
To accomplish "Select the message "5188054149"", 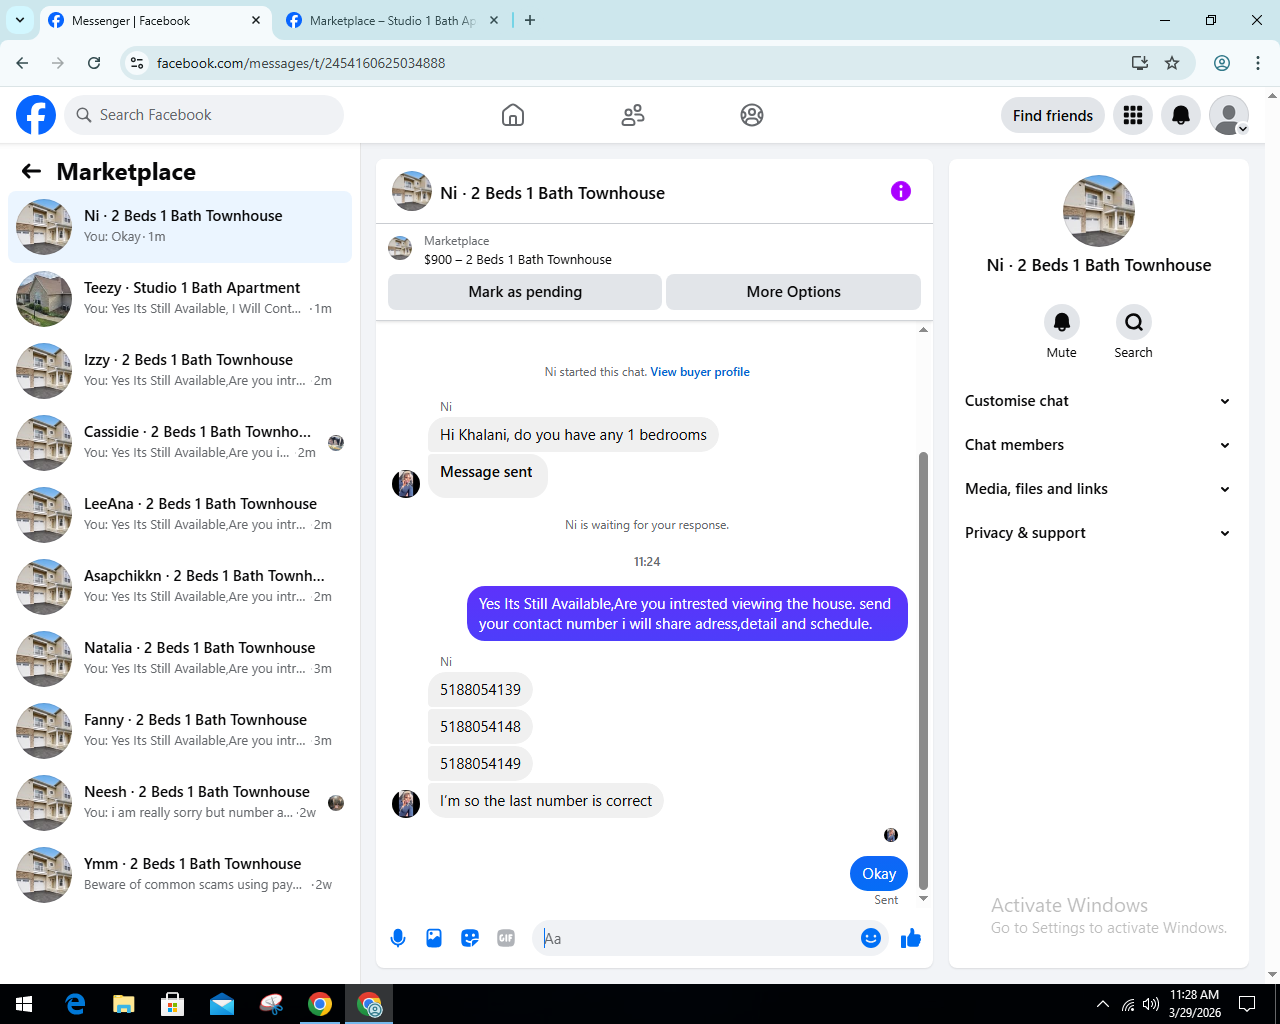I will 480,764.
